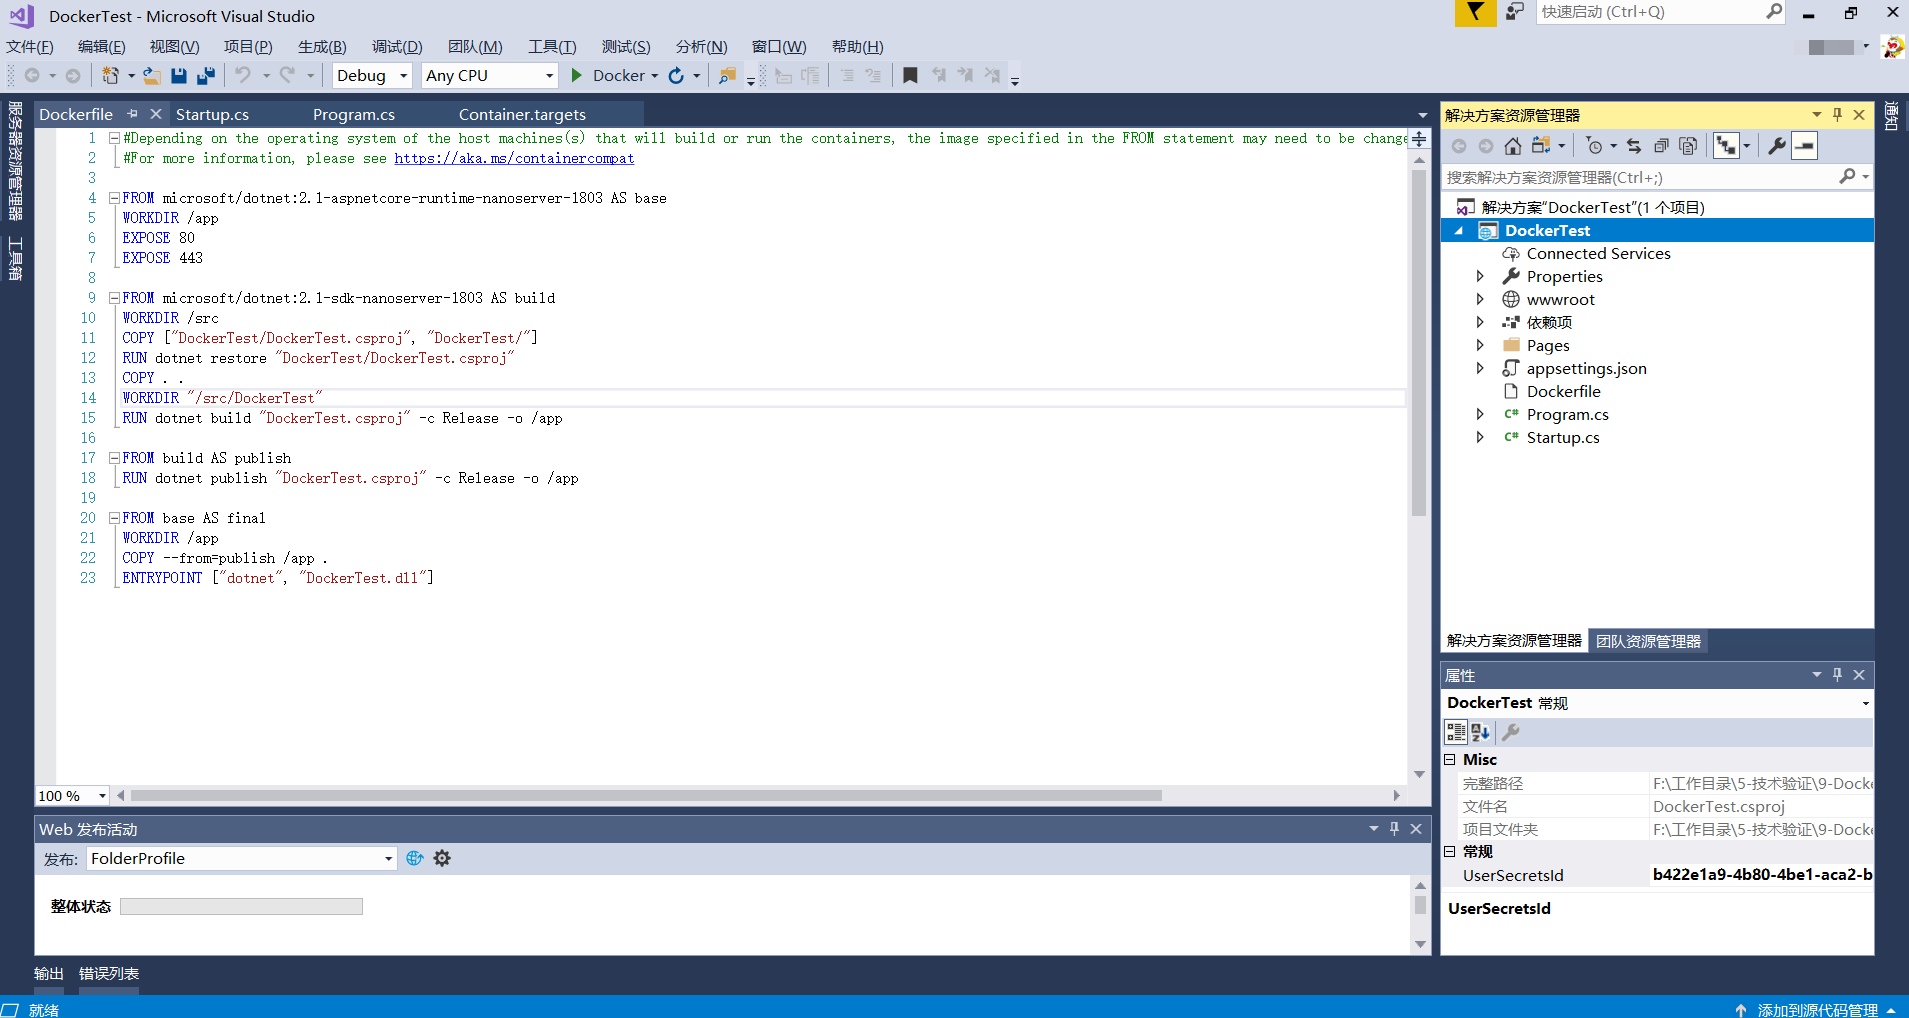Screen dimensions: 1909x1018
Task: Toggle Preview Selected Items button in Solution Explorer
Action: 1804,146
